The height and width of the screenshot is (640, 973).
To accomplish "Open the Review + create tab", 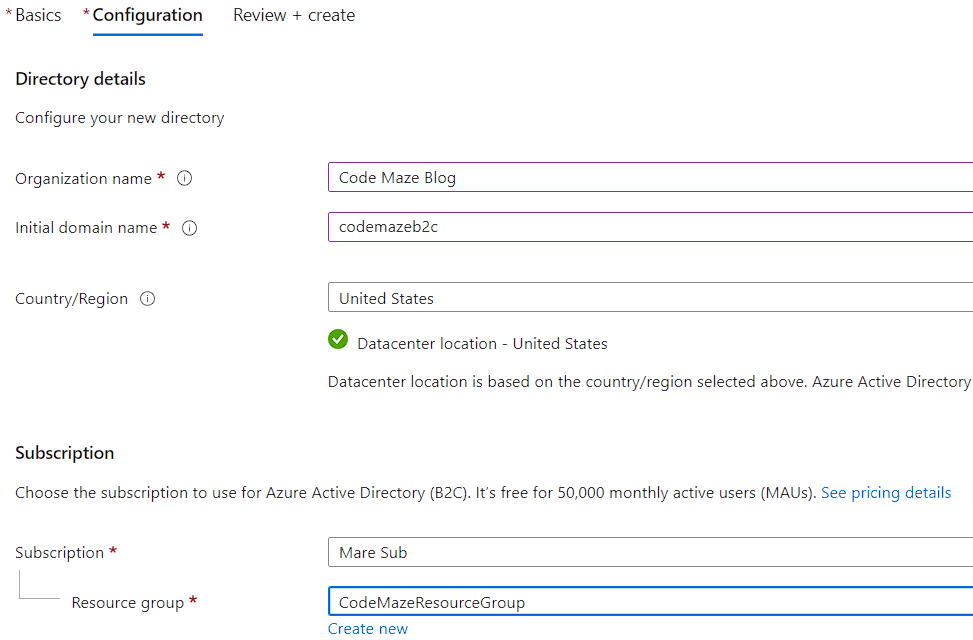I will pos(294,16).
